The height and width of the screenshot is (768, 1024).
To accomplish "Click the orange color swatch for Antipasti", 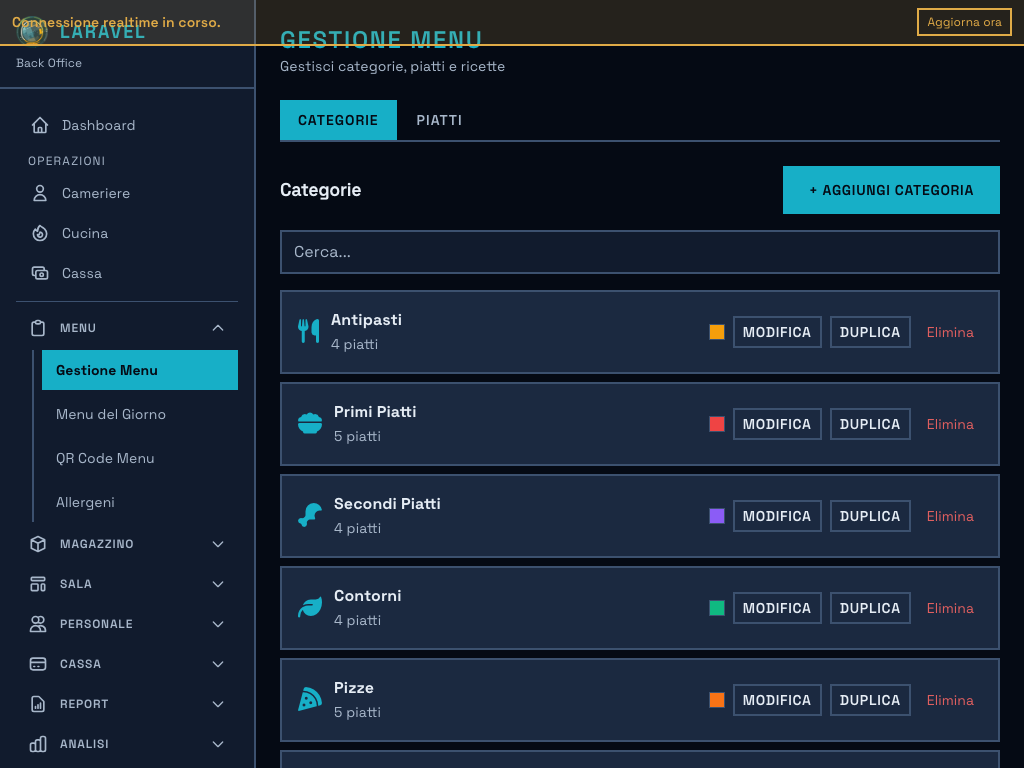I will pos(716,332).
